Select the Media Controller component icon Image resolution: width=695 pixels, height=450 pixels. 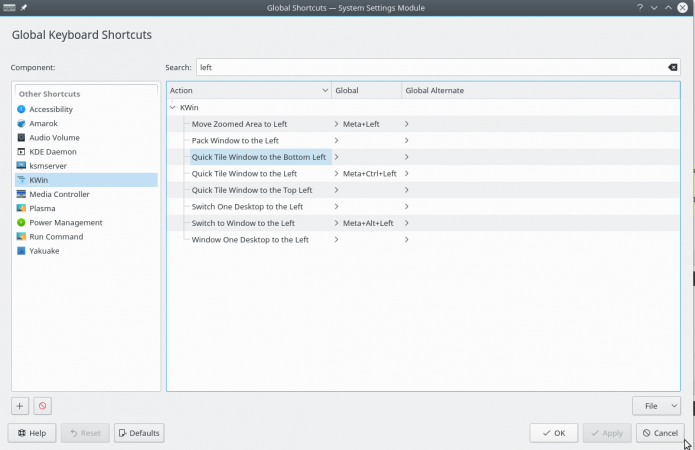[21, 194]
